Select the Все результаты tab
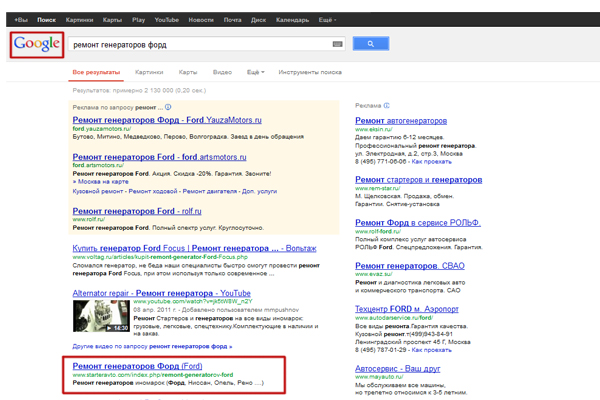This screenshot has height=400, width=600. coord(96,72)
